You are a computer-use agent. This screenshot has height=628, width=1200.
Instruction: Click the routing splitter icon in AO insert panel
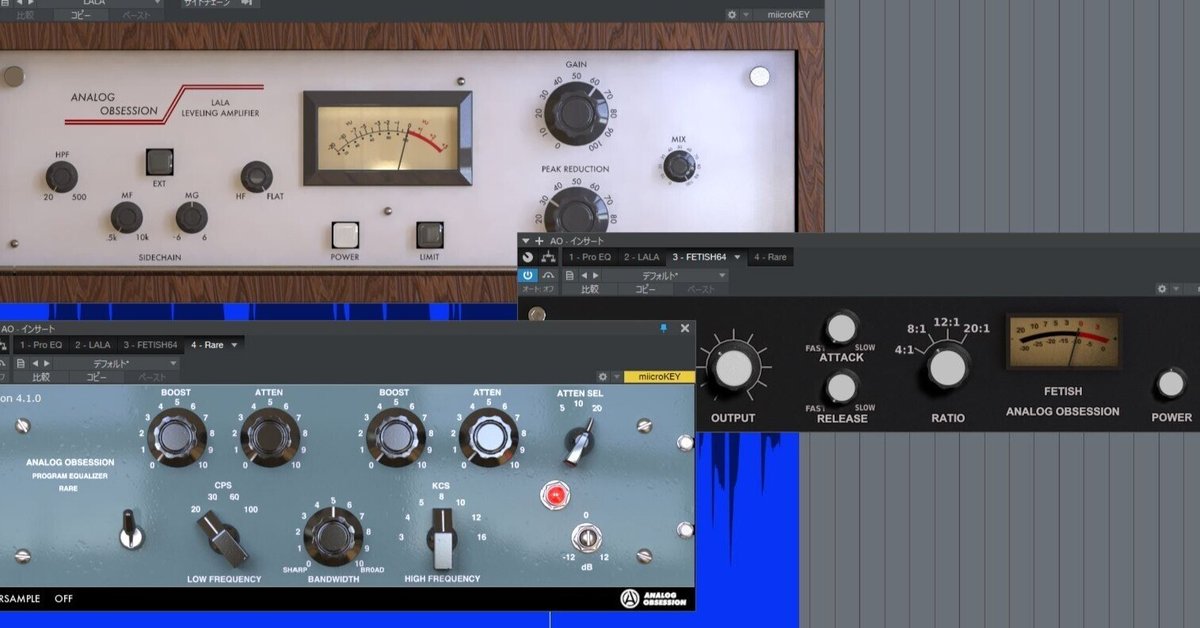(x=551, y=256)
